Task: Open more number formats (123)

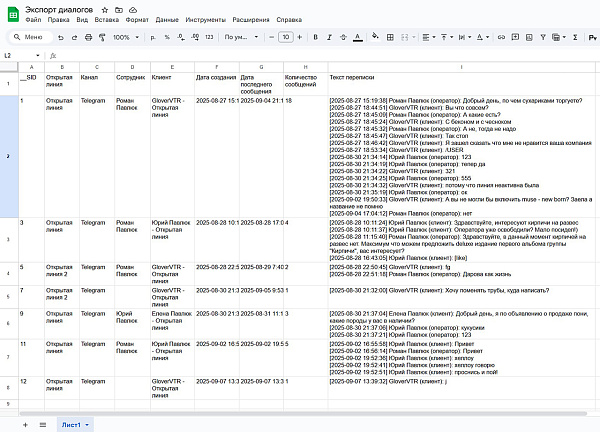Action: [209, 37]
